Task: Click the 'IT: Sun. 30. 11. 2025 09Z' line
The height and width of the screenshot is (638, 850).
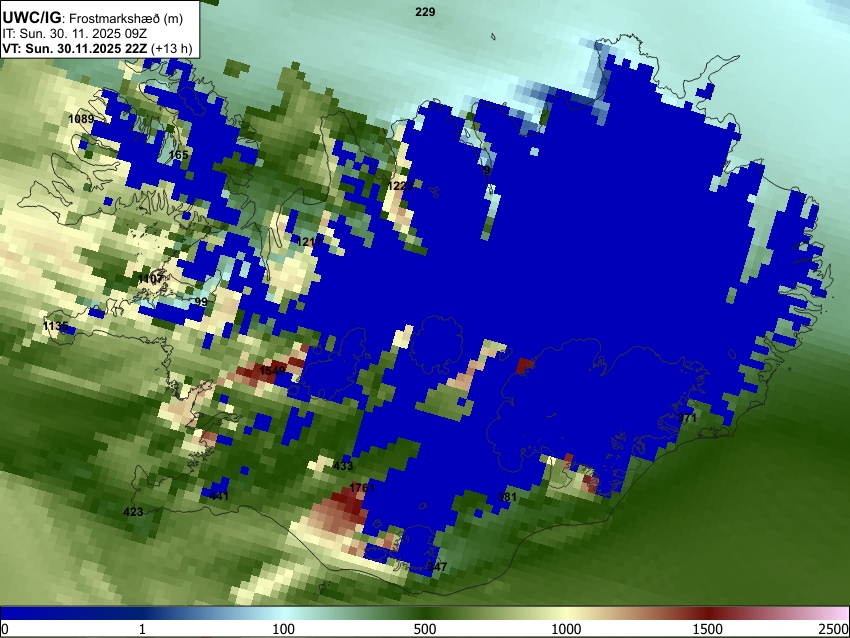Action: pyautogui.click(x=75, y=34)
